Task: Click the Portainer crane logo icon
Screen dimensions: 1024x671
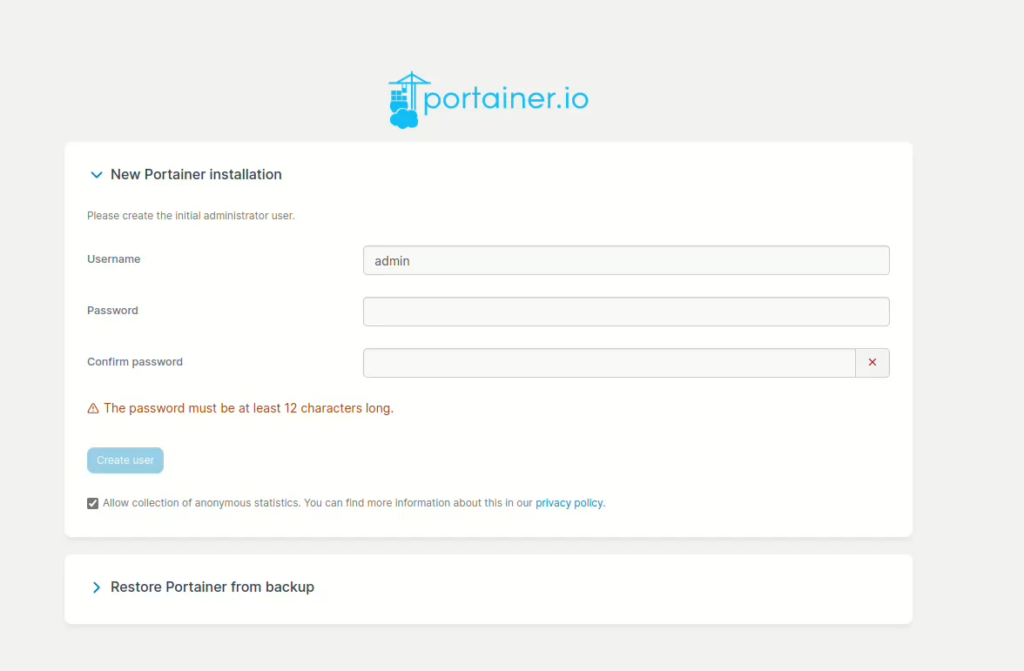Action: point(407,100)
